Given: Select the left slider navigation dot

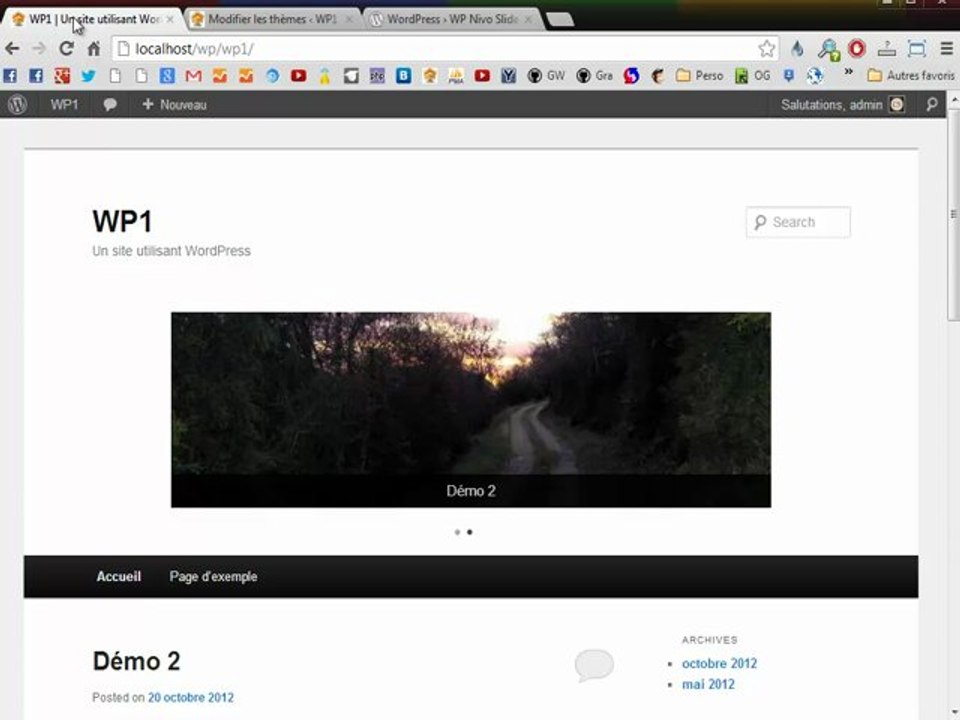Looking at the screenshot, I should click(x=457, y=532).
